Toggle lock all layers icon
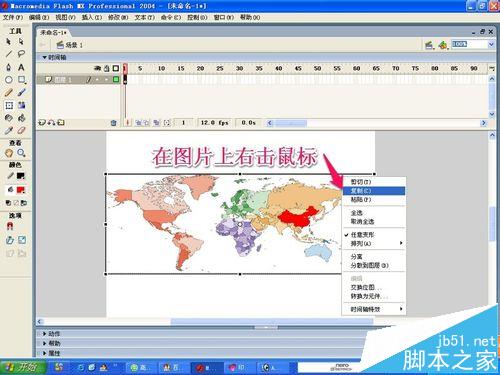The image size is (500, 375). point(107,68)
